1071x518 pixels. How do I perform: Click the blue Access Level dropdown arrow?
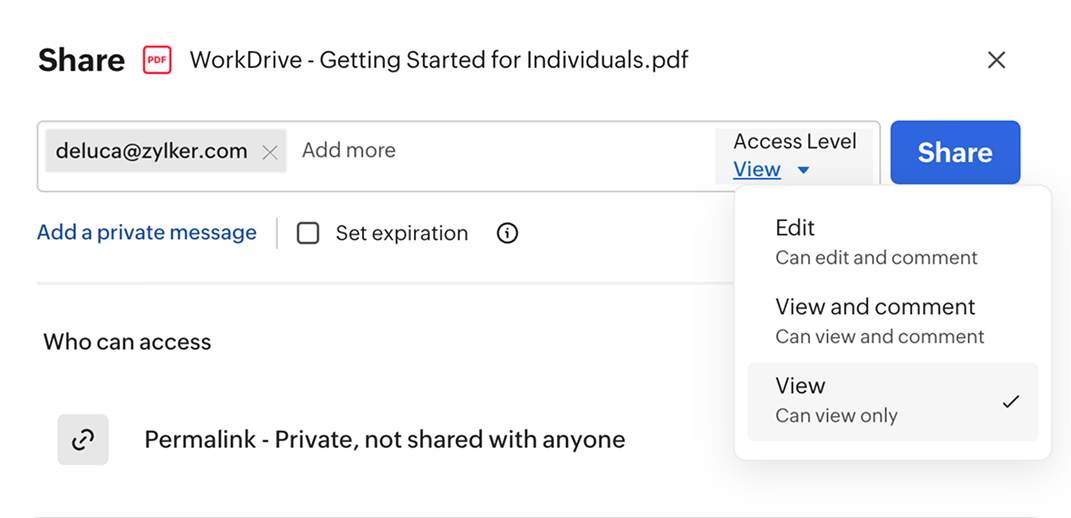803,171
